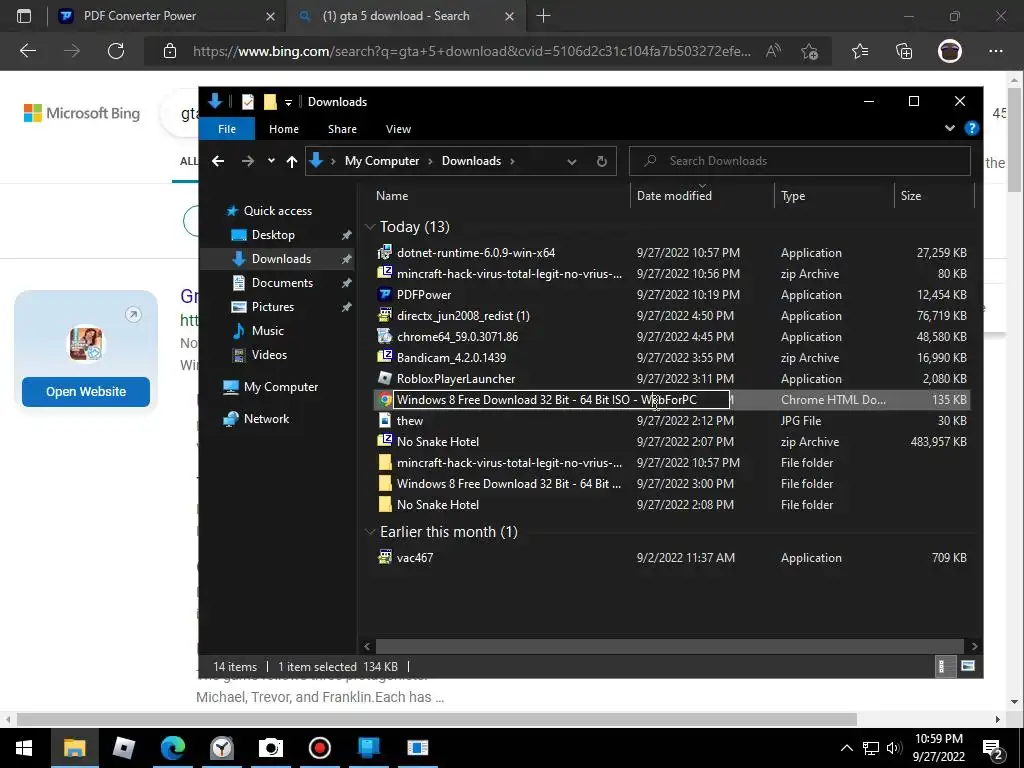The height and width of the screenshot is (768, 1024).
Task: Click the Microsoft Bing logo
Action: tap(82, 113)
